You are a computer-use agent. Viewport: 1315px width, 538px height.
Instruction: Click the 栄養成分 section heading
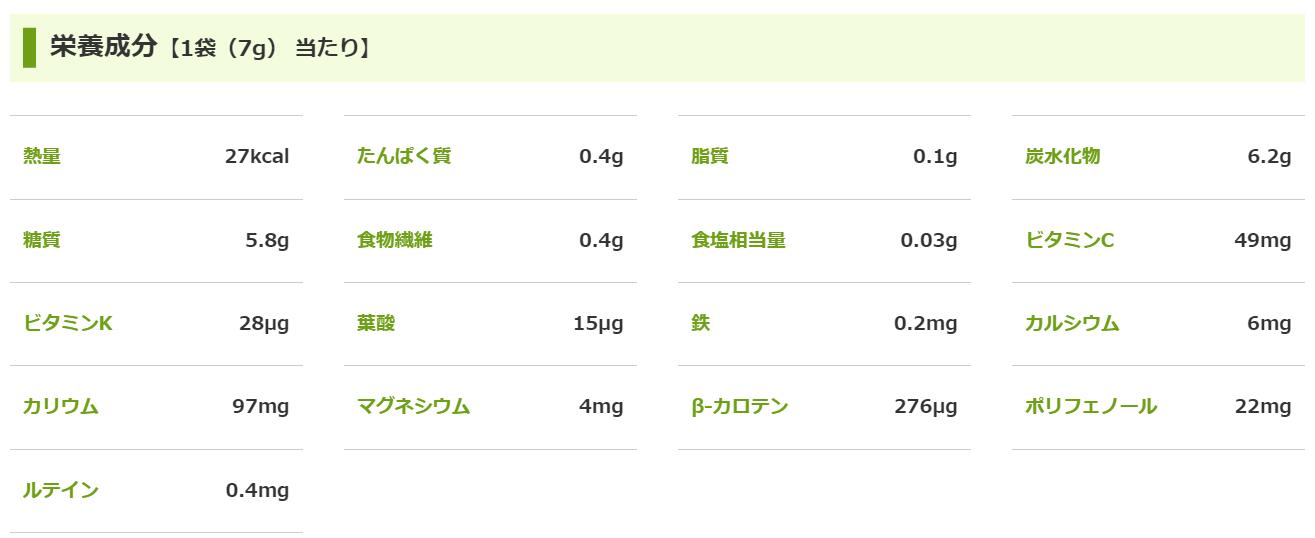(x=104, y=47)
